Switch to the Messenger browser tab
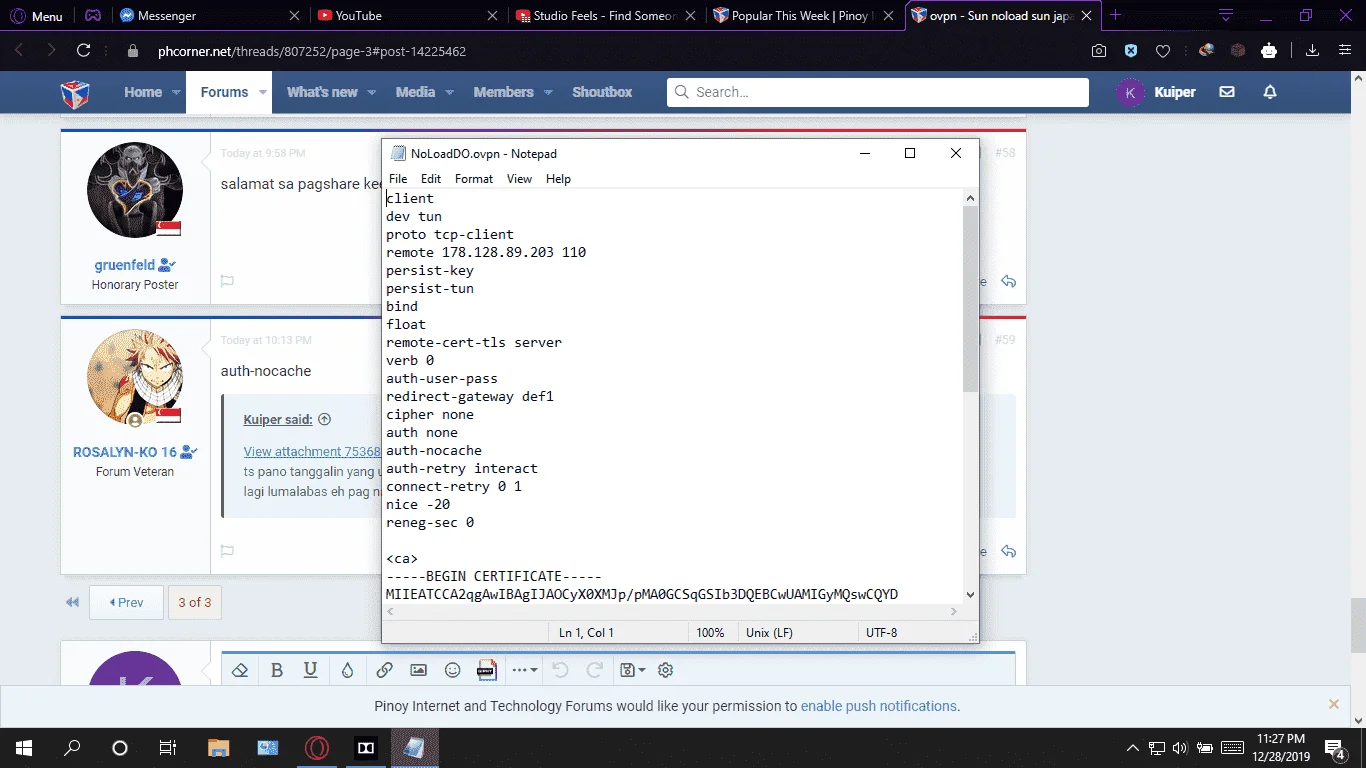Image resolution: width=1366 pixels, height=768 pixels. 209,16
